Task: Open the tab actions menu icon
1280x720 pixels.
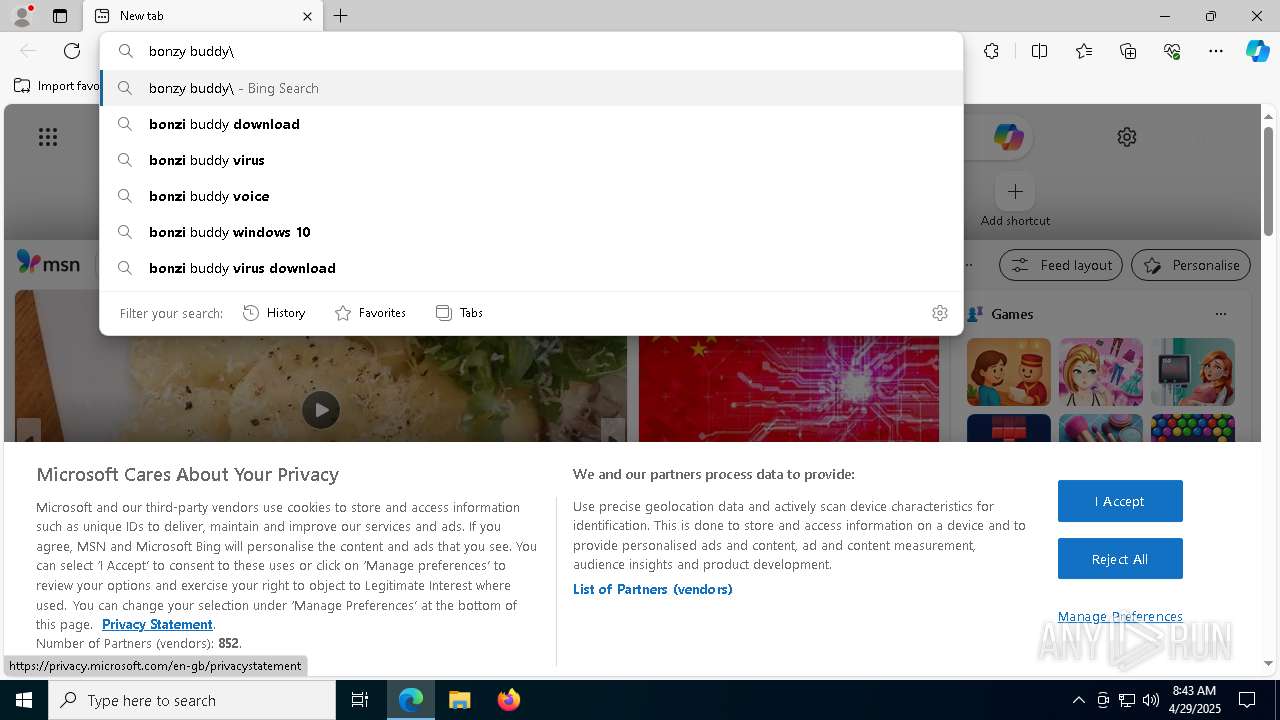Action: point(60,16)
